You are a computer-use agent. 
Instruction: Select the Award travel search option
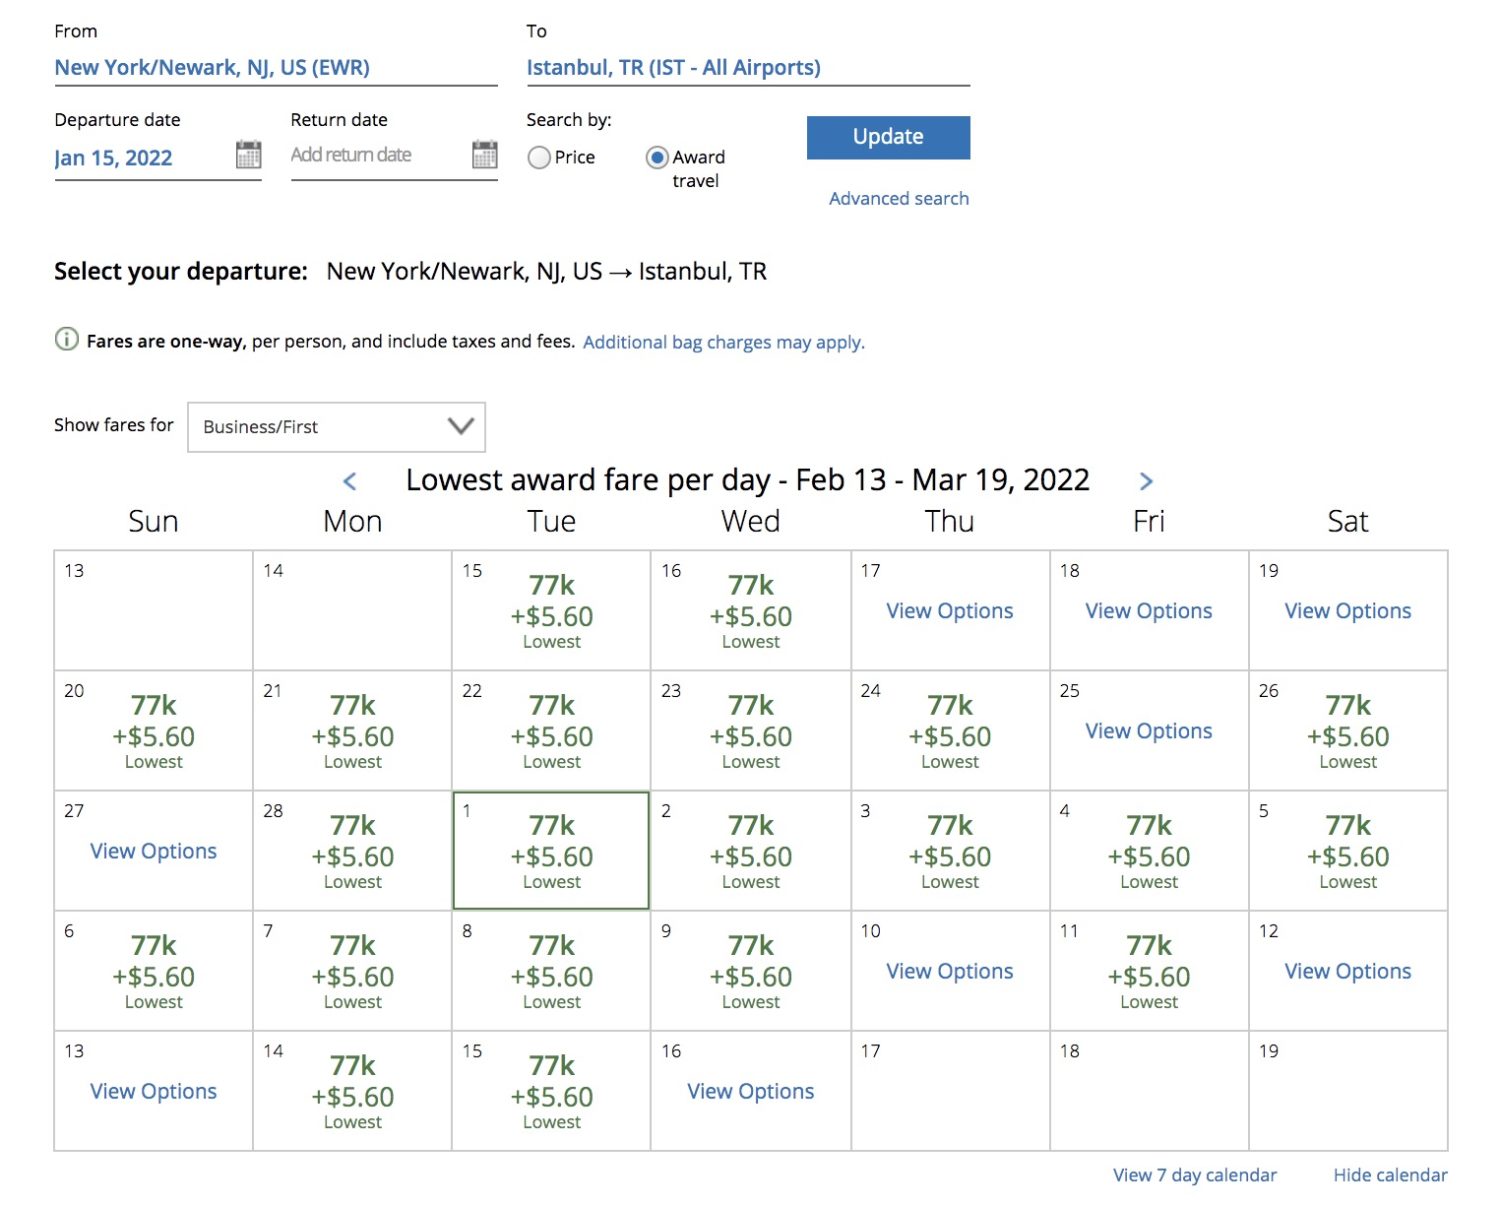[x=657, y=157]
